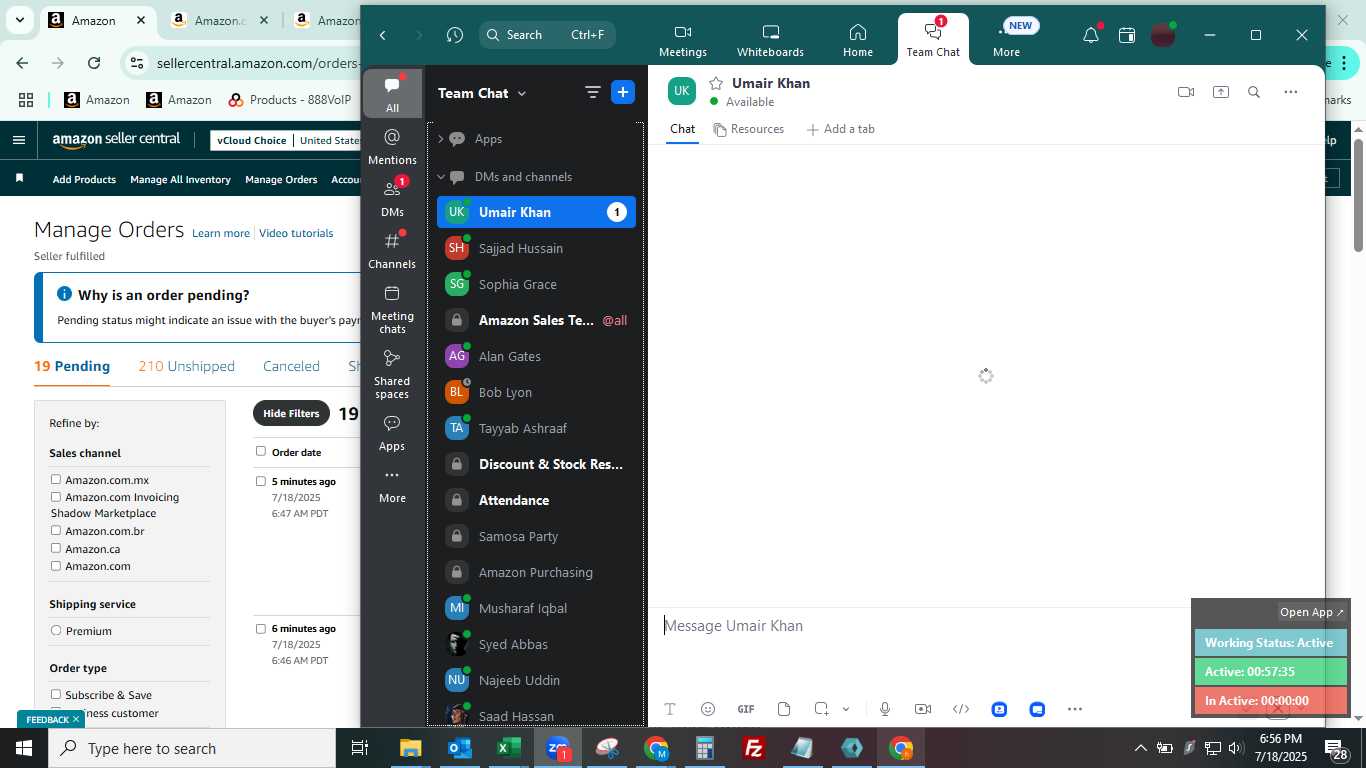This screenshot has width=1366, height=768.
Task: Open the More menu in Zoom top bar
Action: tap(1007, 40)
